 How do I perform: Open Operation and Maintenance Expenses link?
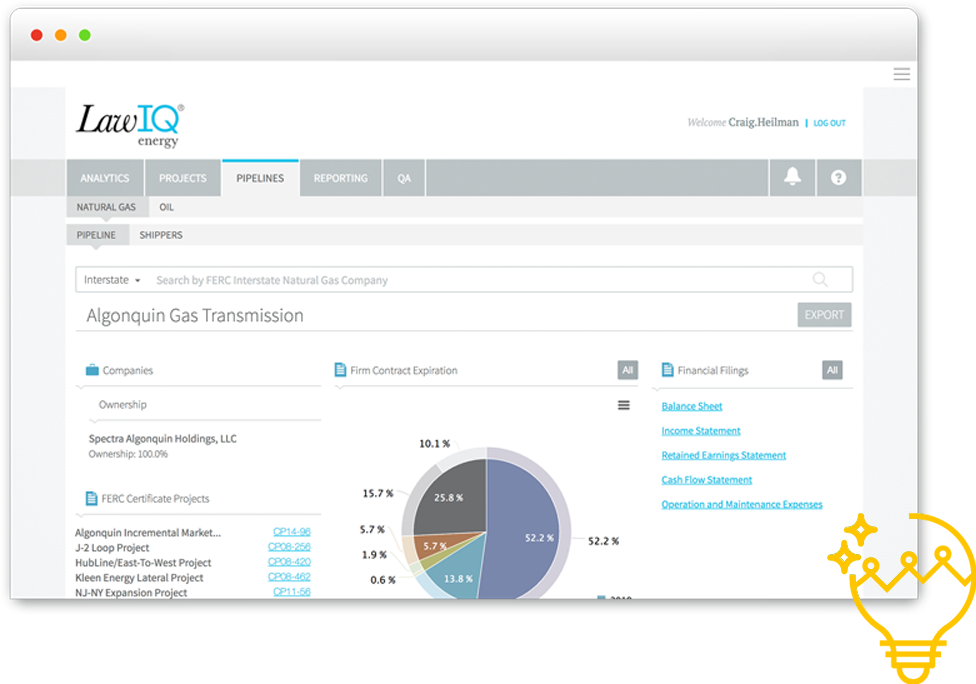click(x=741, y=504)
